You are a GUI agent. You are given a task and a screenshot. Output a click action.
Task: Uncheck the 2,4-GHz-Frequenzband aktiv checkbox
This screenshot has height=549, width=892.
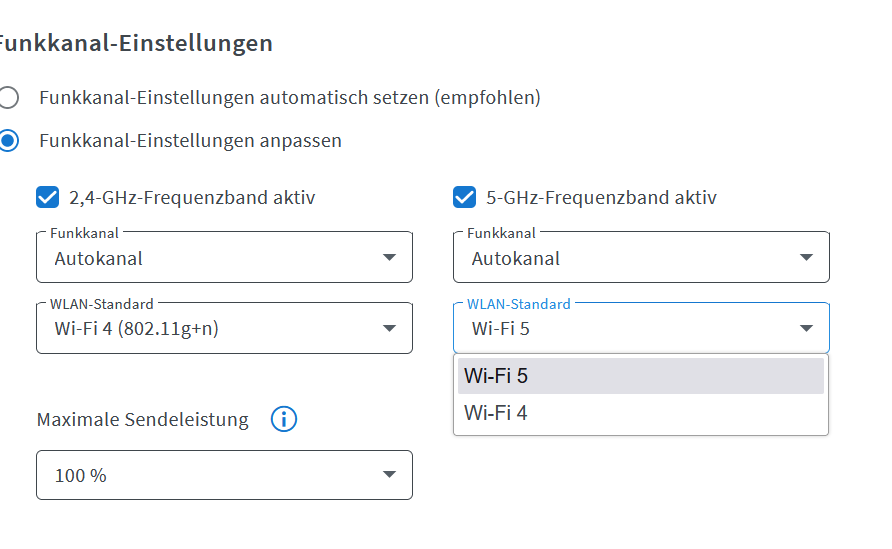(x=47, y=198)
